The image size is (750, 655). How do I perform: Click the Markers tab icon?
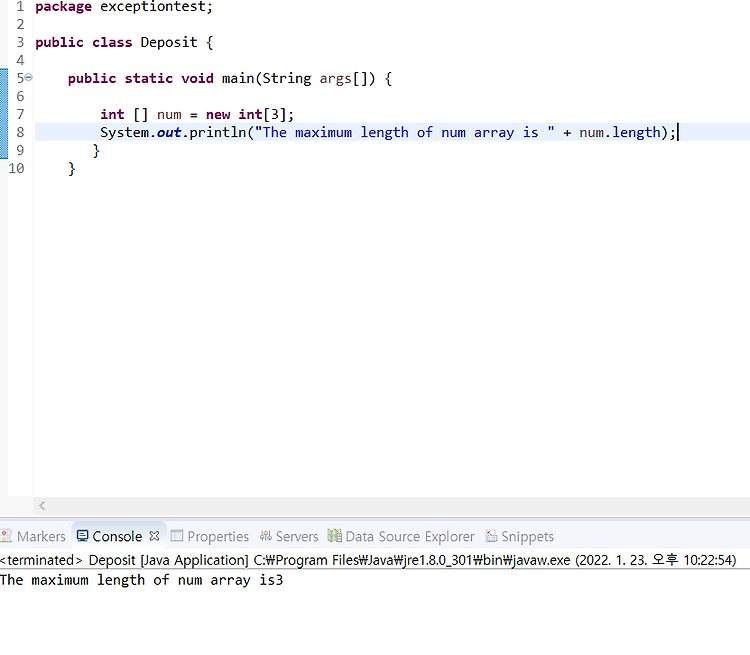pos(6,536)
